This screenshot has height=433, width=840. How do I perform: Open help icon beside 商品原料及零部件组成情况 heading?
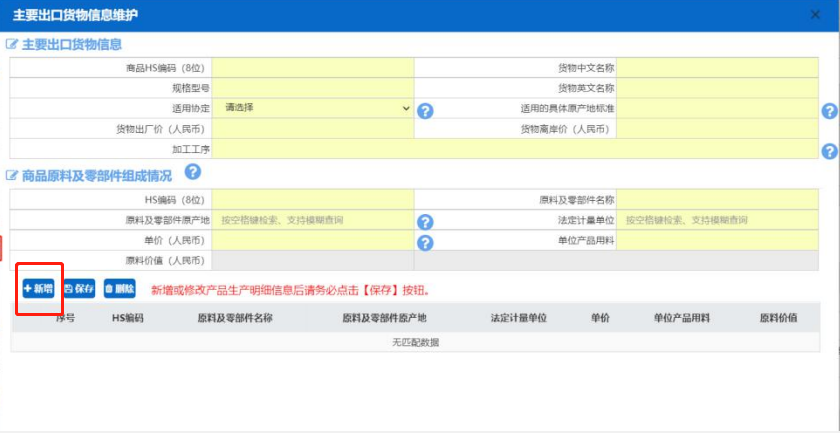(193, 173)
